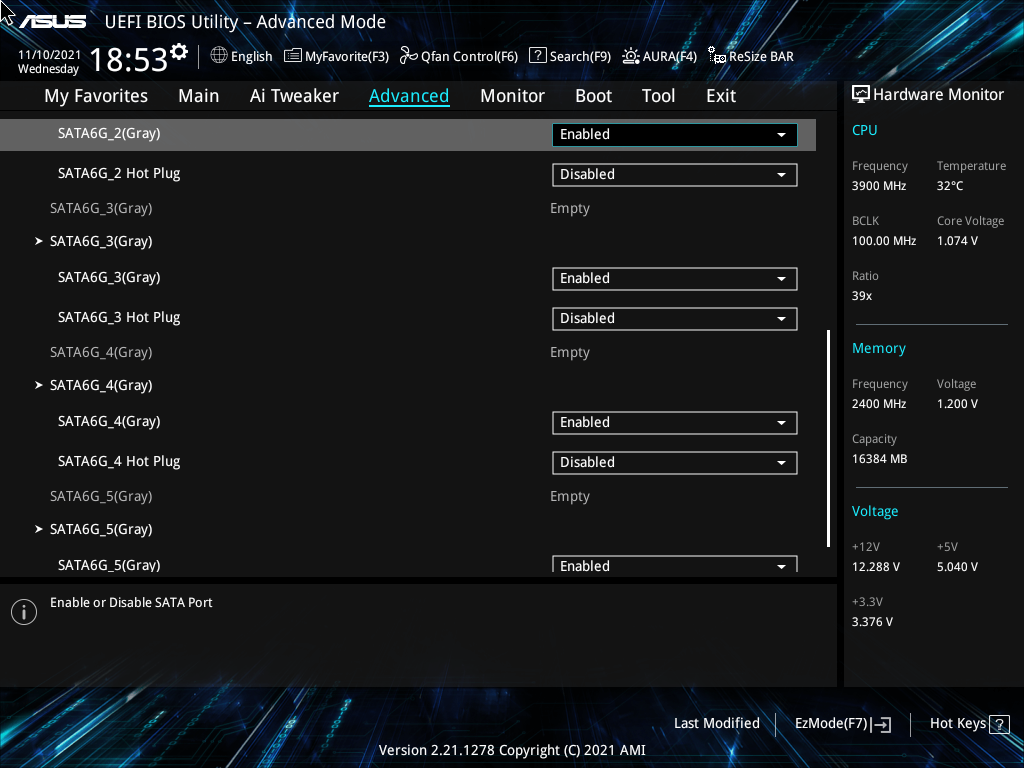Screen dimensions: 1024x768
Task: Open the SATA6G_4 Hot Plug dropdown
Action: coord(675,462)
